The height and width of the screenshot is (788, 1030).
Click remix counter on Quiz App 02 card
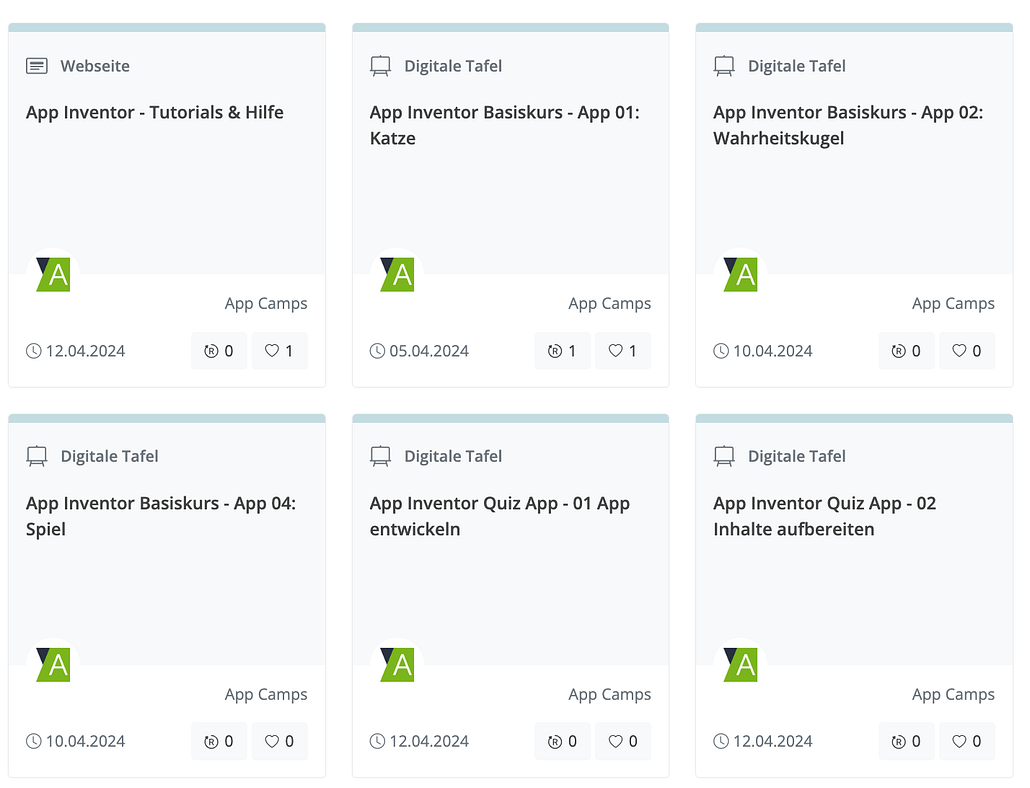(x=907, y=741)
